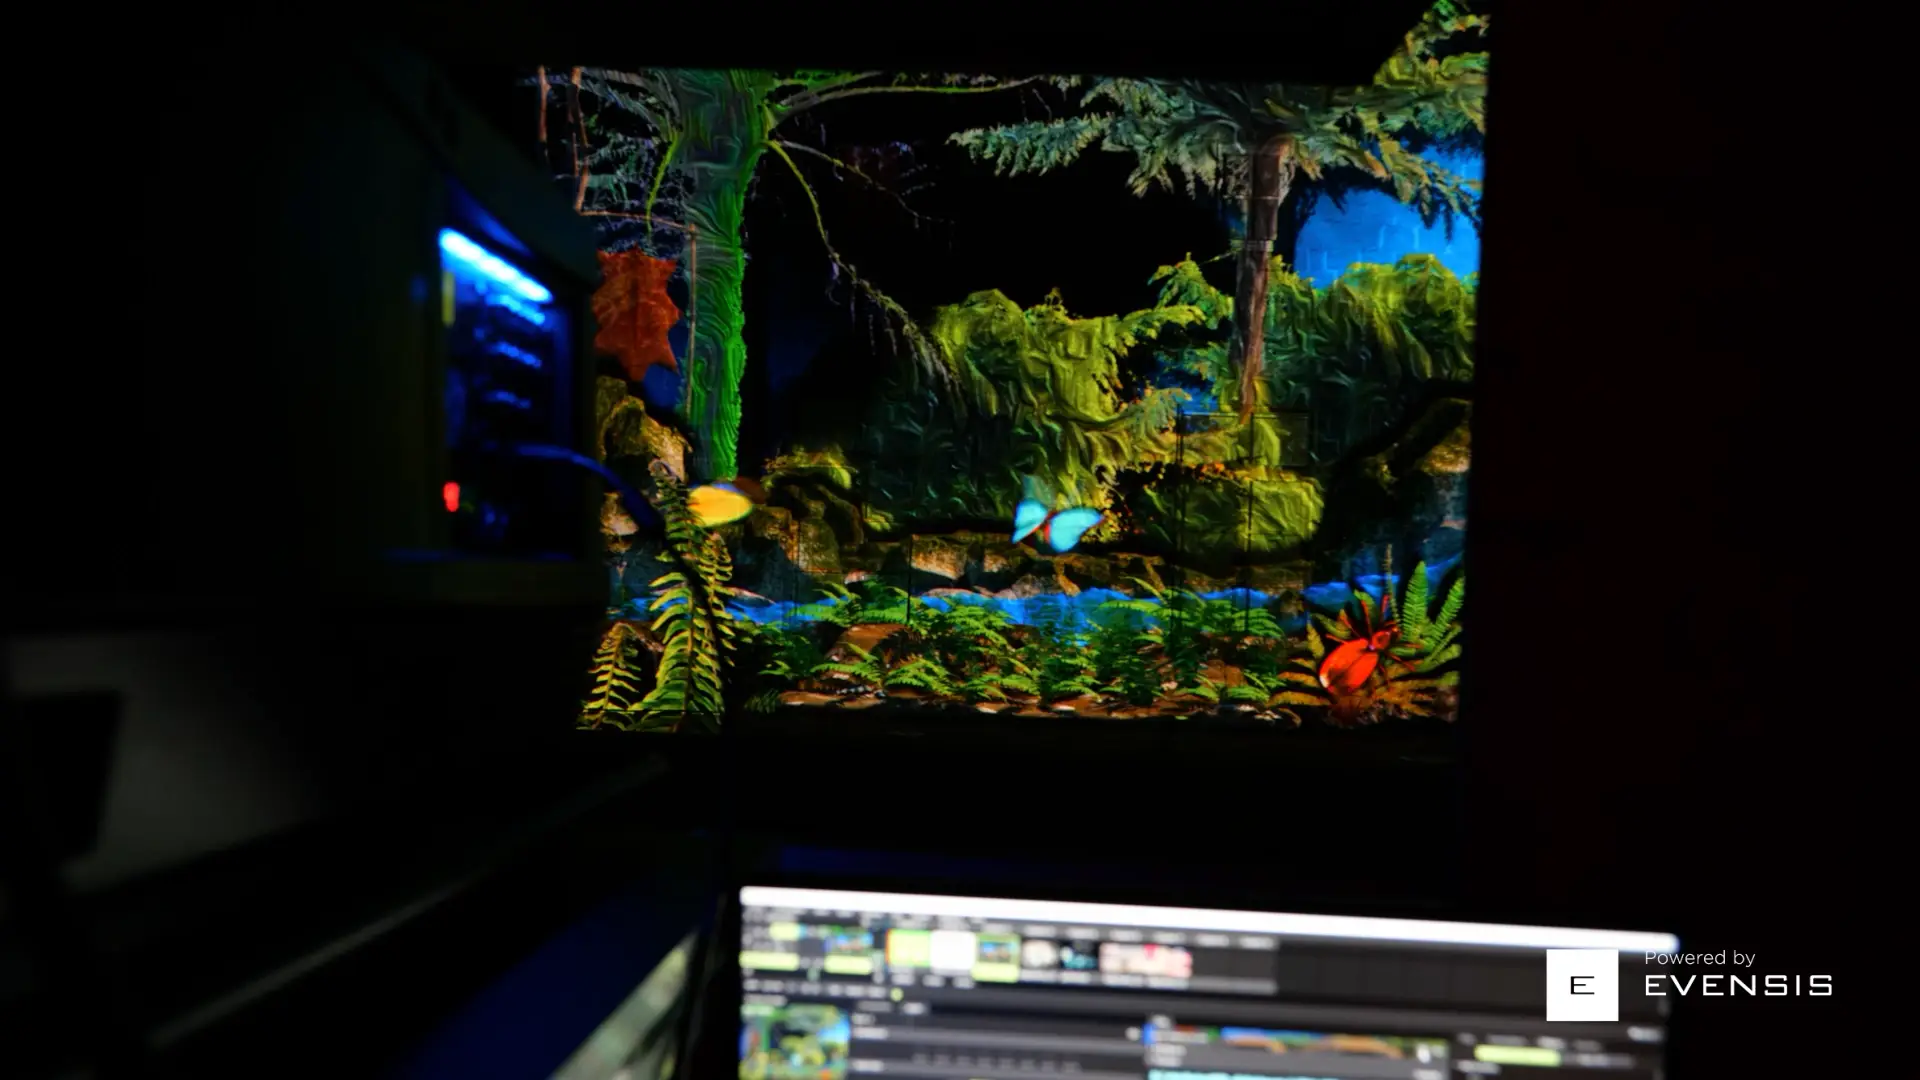Click the small green circle indicator
The height and width of the screenshot is (1080, 1920).
(x=896, y=994)
